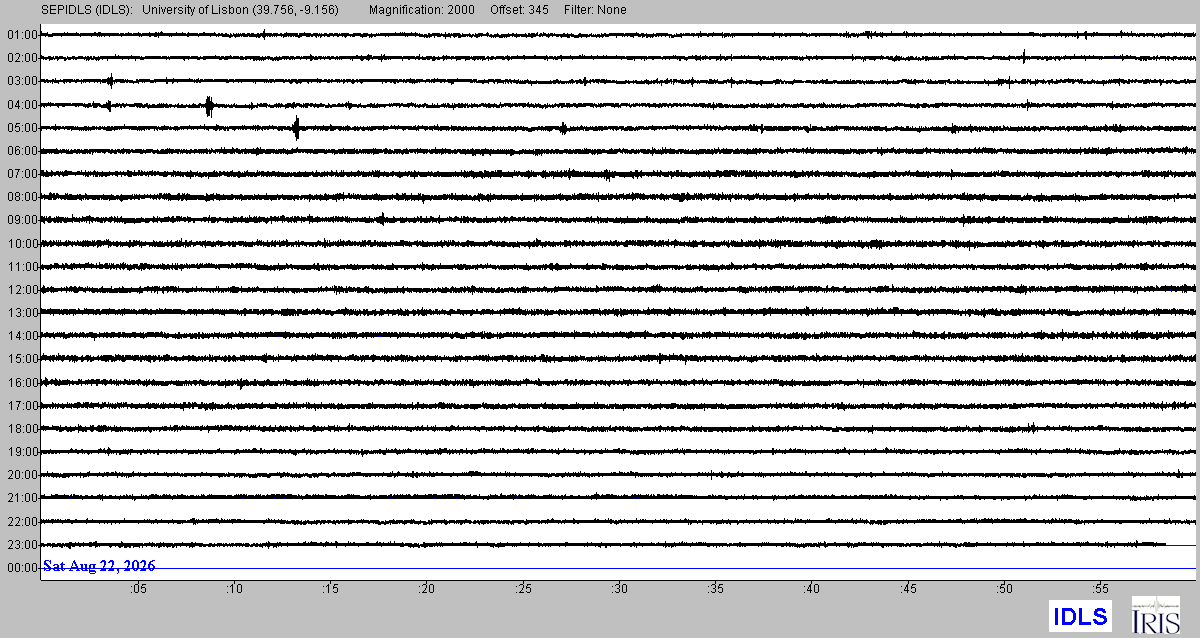Select the 01:00 hour trace label
1200x638 pixels.
pyautogui.click(x=22, y=35)
